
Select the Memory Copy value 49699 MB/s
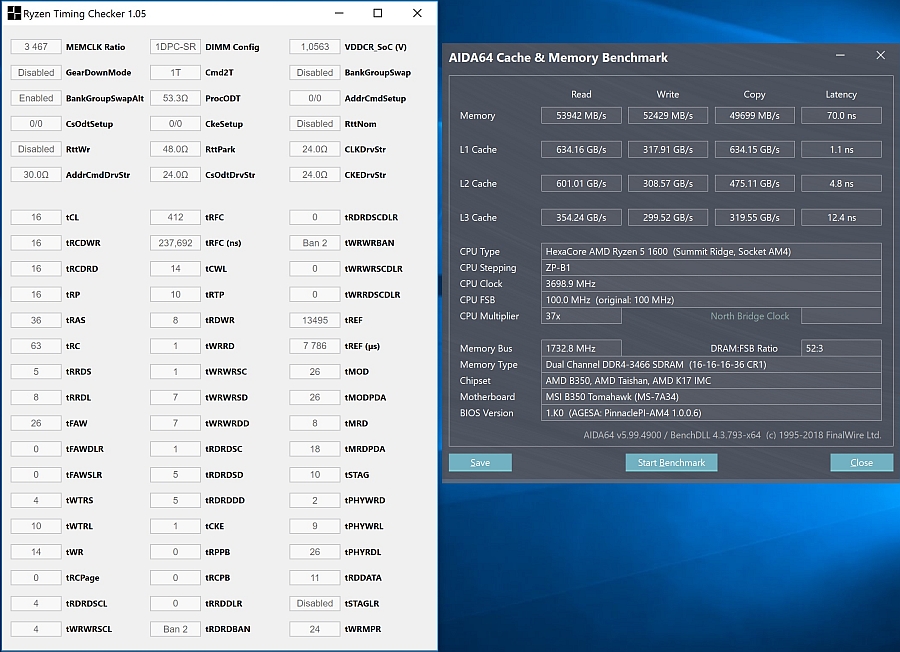coord(754,115)
